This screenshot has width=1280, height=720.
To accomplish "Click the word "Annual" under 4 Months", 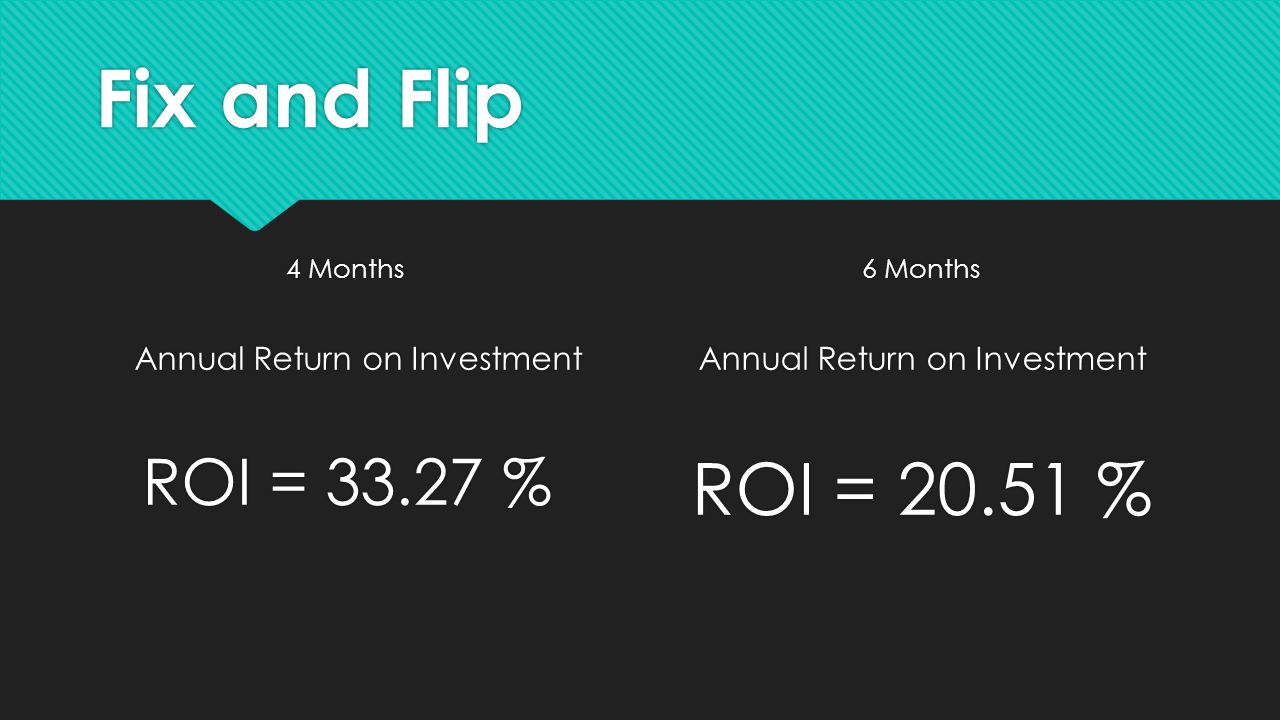I will [190, 359].
